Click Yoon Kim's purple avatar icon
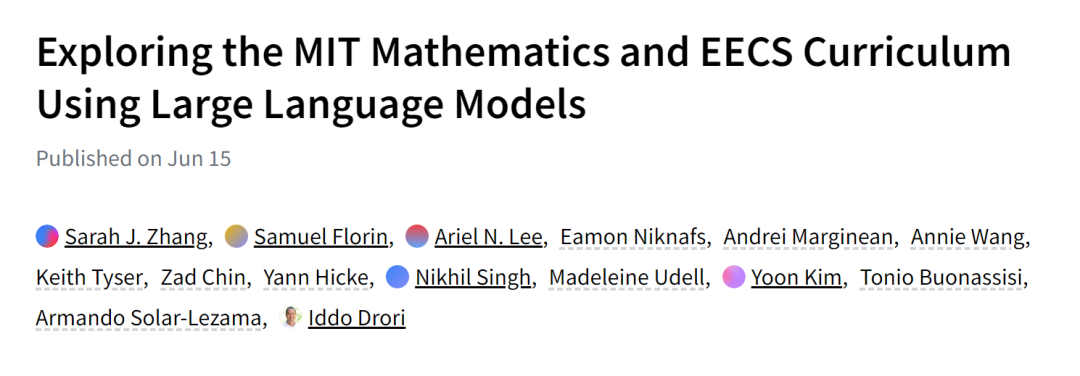Image resolution: width=1080 pixels, height=376 pixels. 734,277
